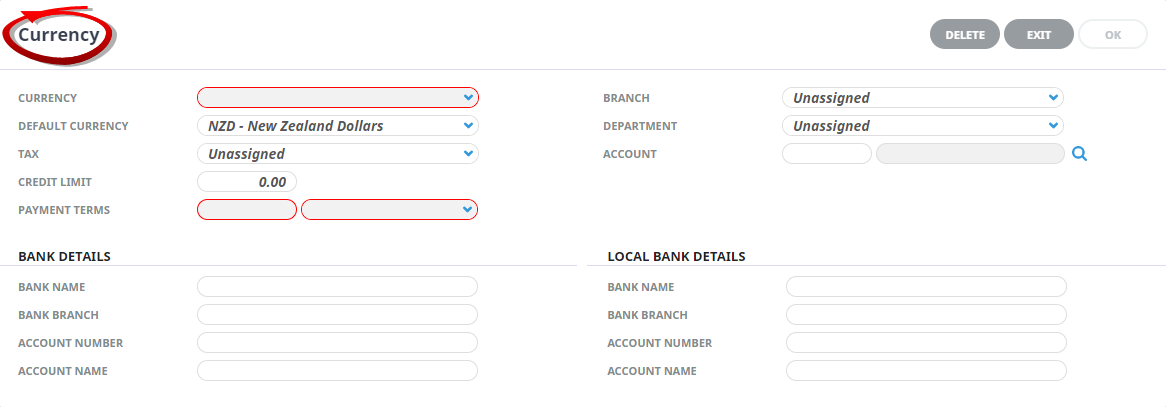Expand the Payment Terms dropdown

(390, 210)
